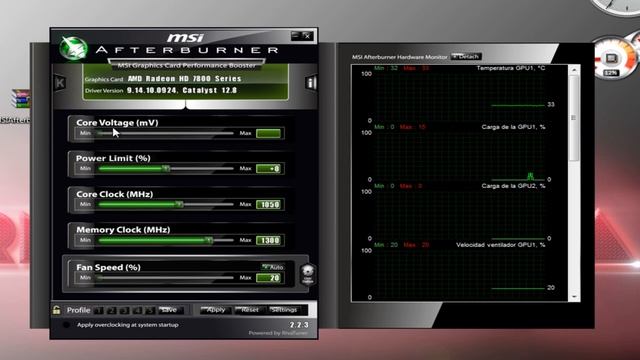Click the Core Clock 1050 value field
The width and height of the screenshot is (640, 360).
[x=268, y=204]
